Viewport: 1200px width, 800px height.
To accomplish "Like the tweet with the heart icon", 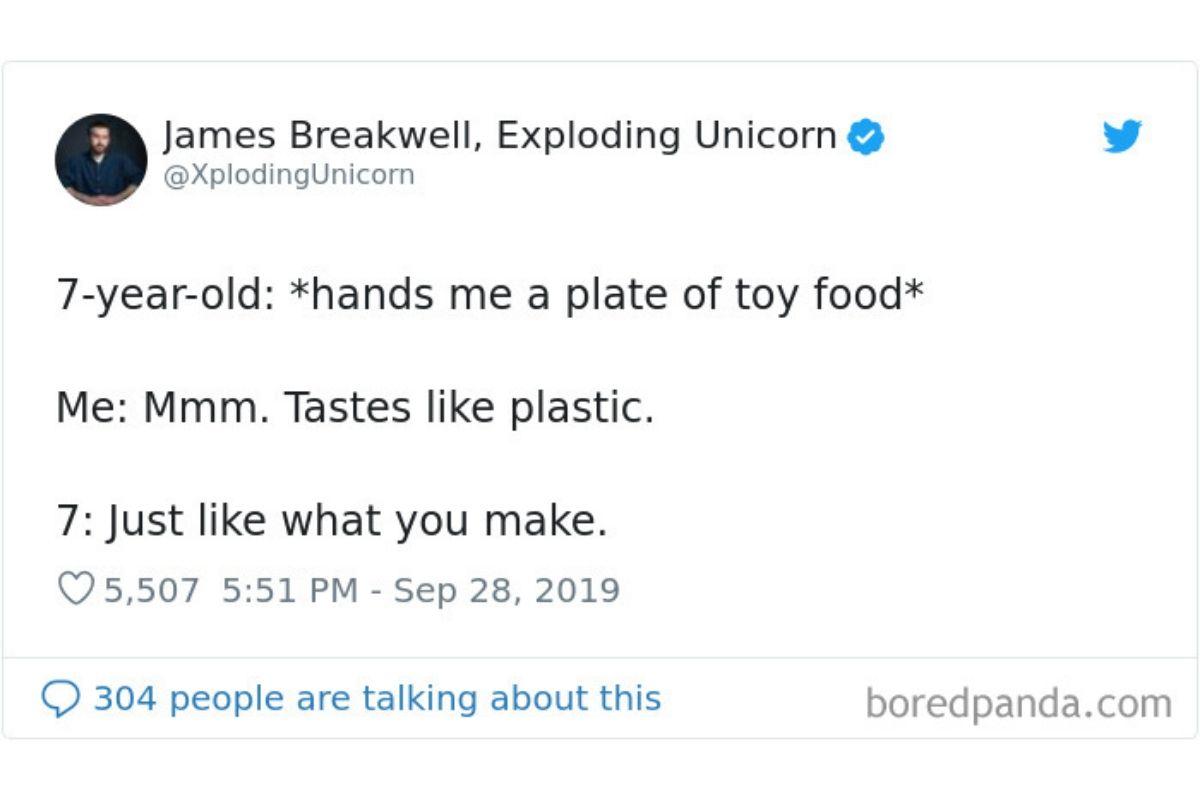I will tap(75, 589).
